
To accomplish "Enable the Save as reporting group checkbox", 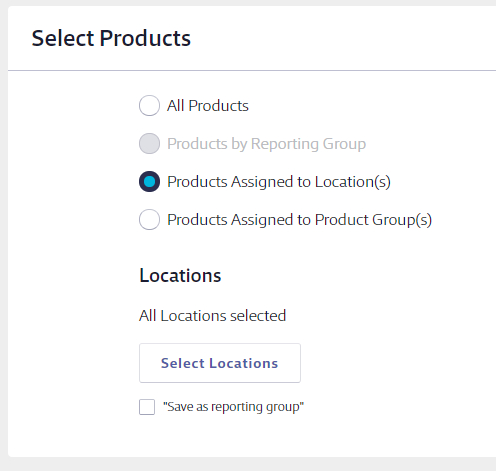I will click(x=147, y=407).
